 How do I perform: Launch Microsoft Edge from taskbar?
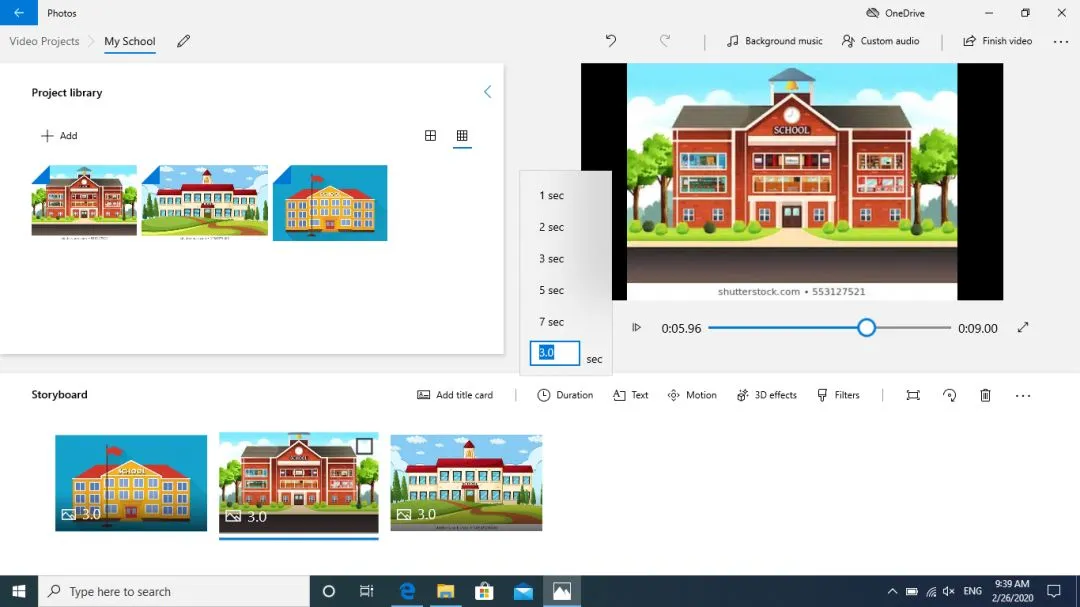[407, 591]
